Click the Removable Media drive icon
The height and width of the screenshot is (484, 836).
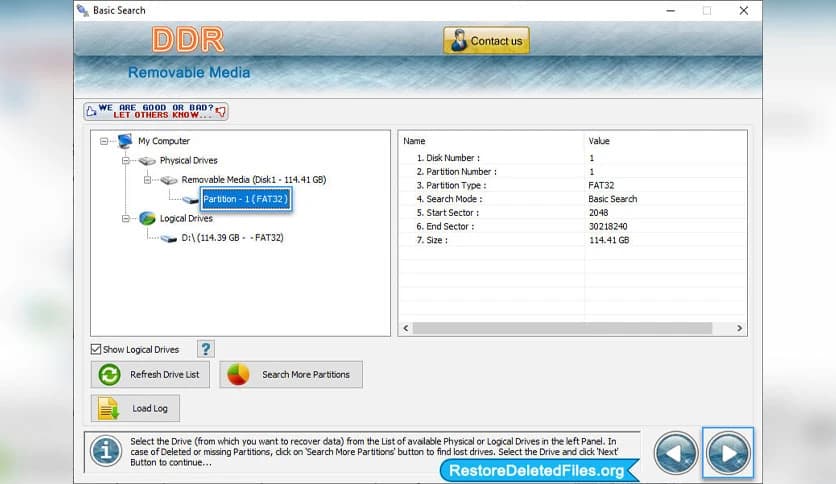coord(169,180)
